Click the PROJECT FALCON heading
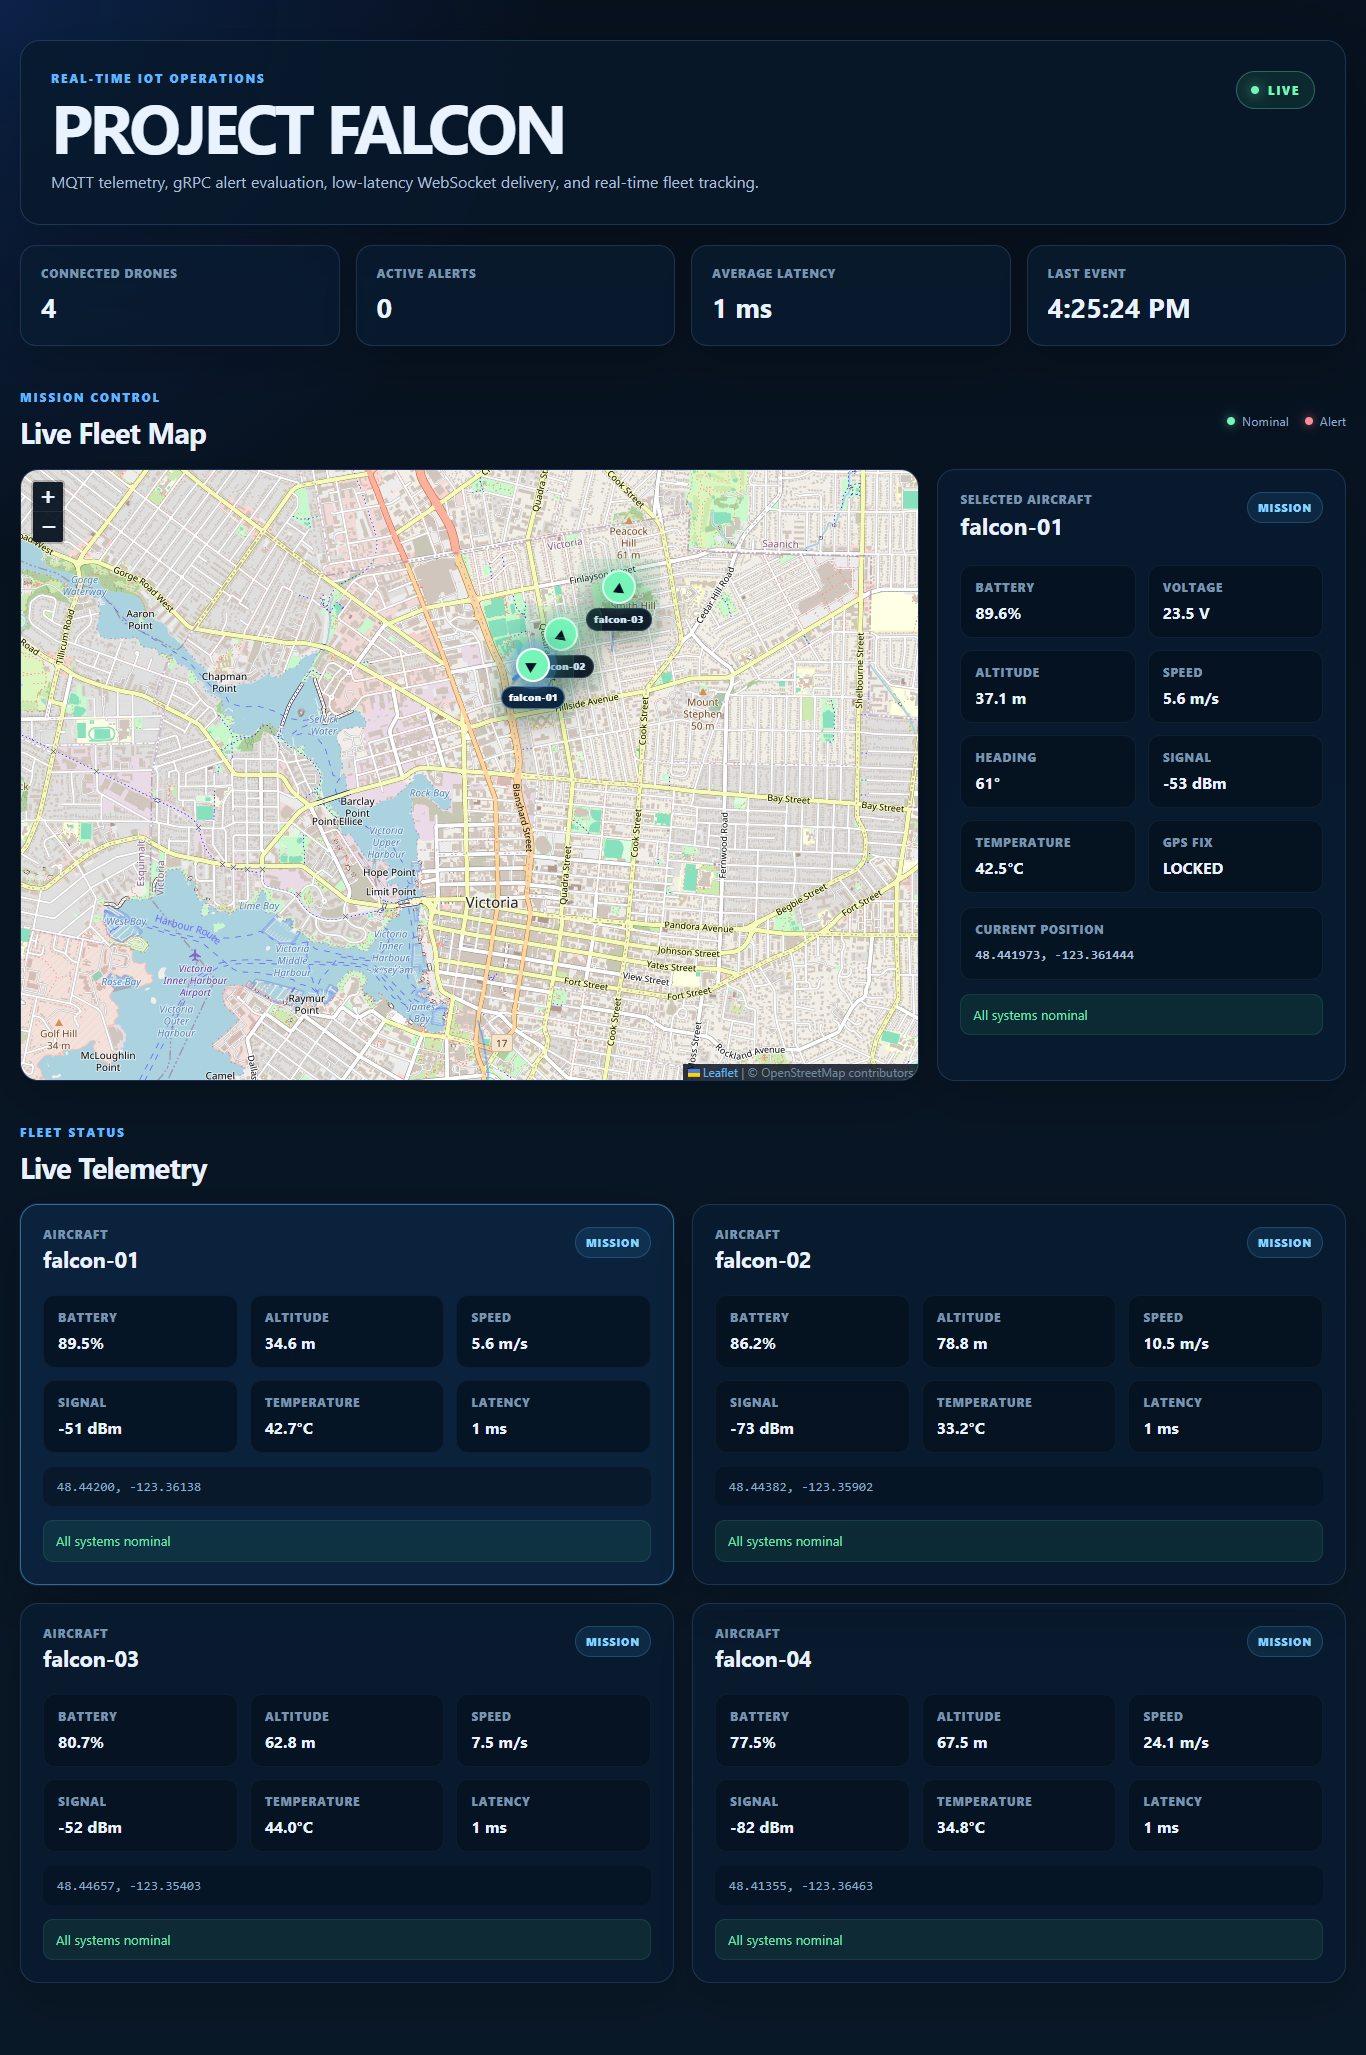This screenshot has width=1366, height=2055. [x=308, y=131]
